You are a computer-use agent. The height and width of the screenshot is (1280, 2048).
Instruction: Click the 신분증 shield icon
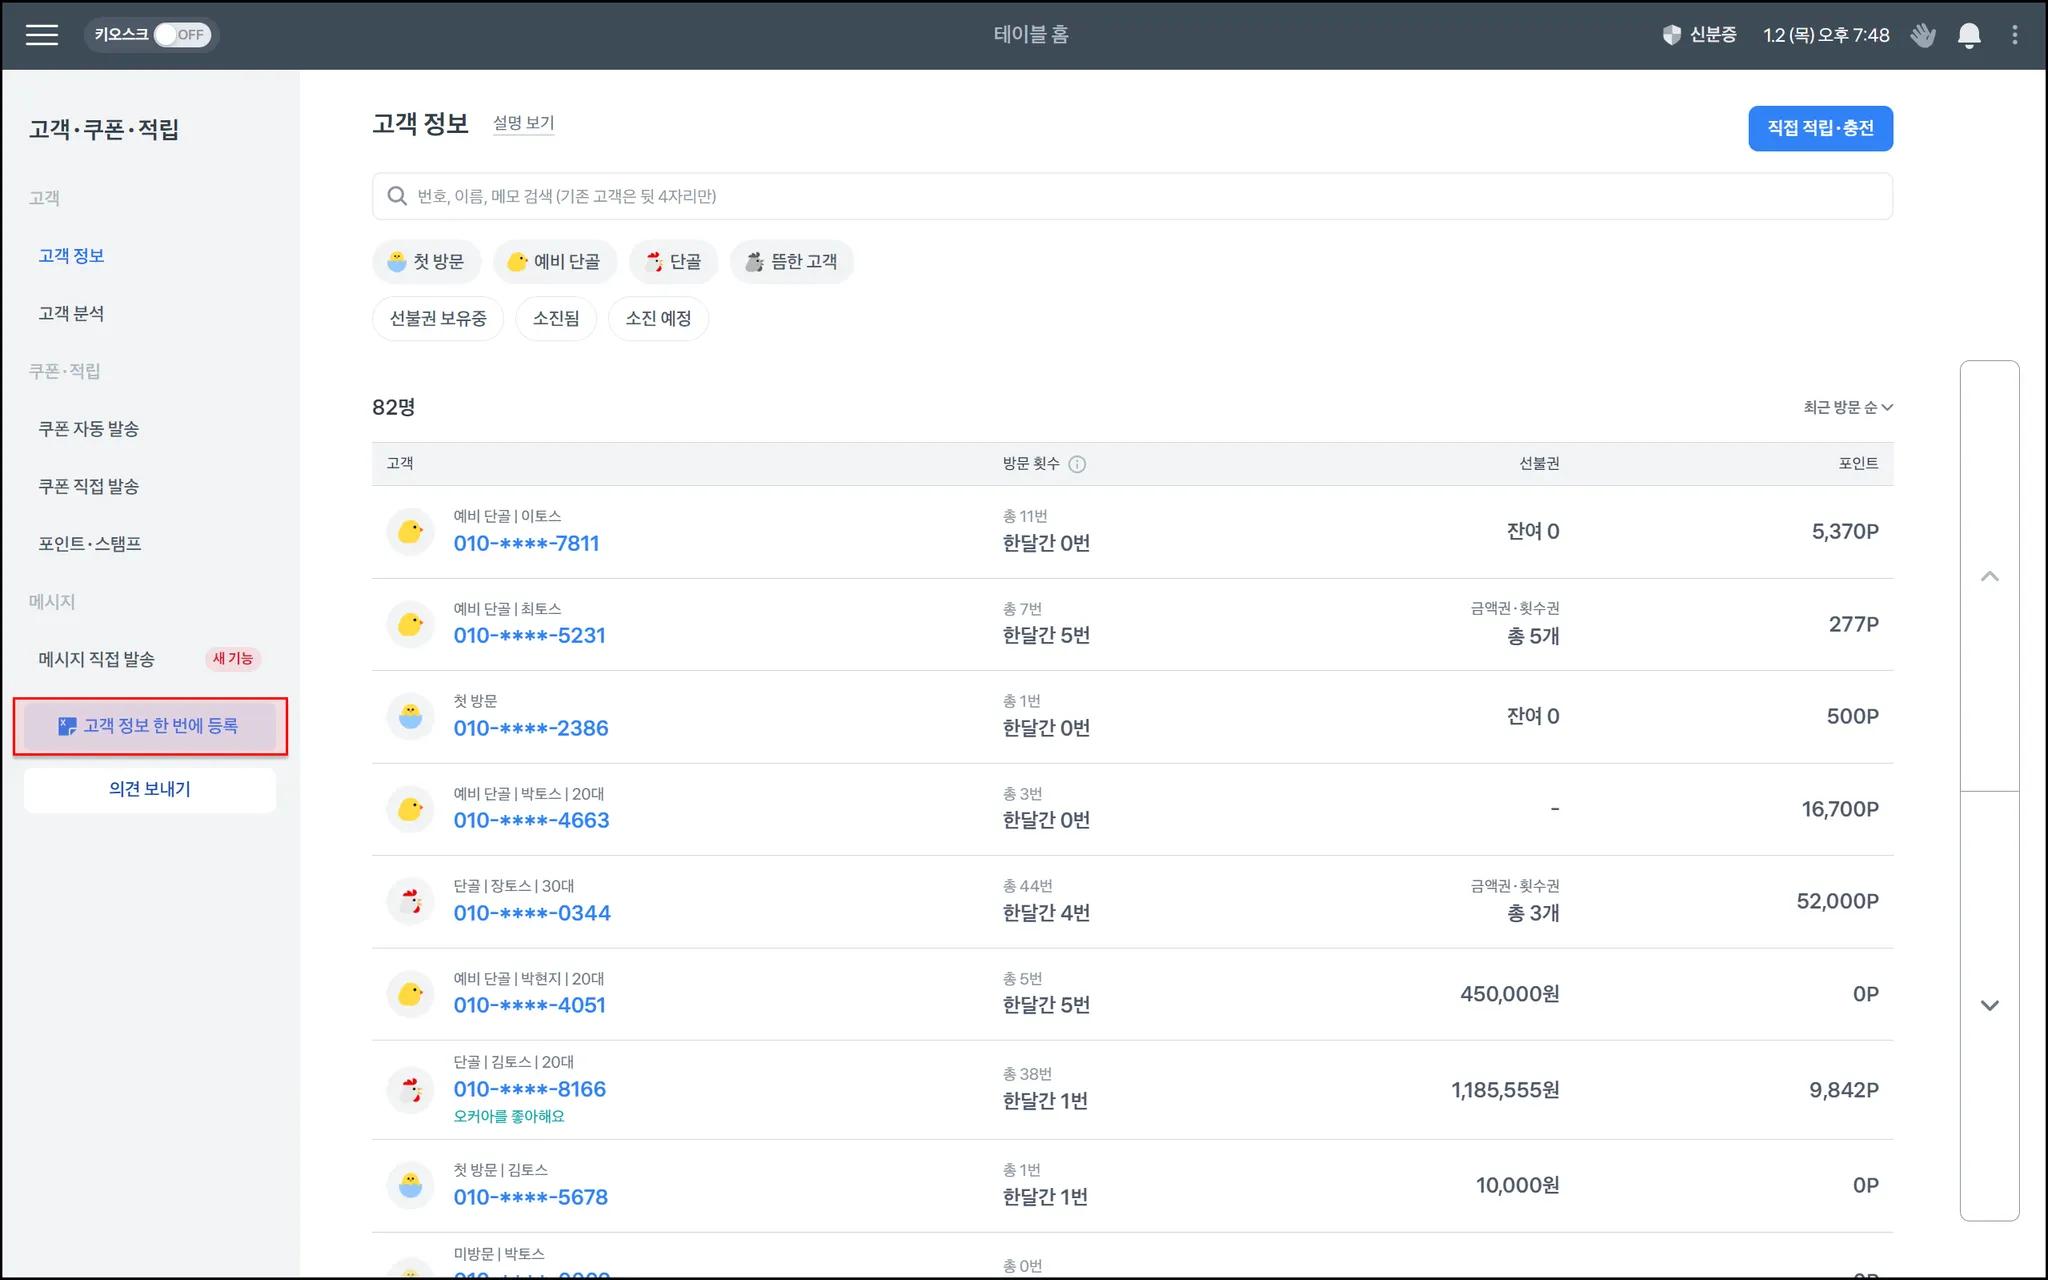point(1671,35)
